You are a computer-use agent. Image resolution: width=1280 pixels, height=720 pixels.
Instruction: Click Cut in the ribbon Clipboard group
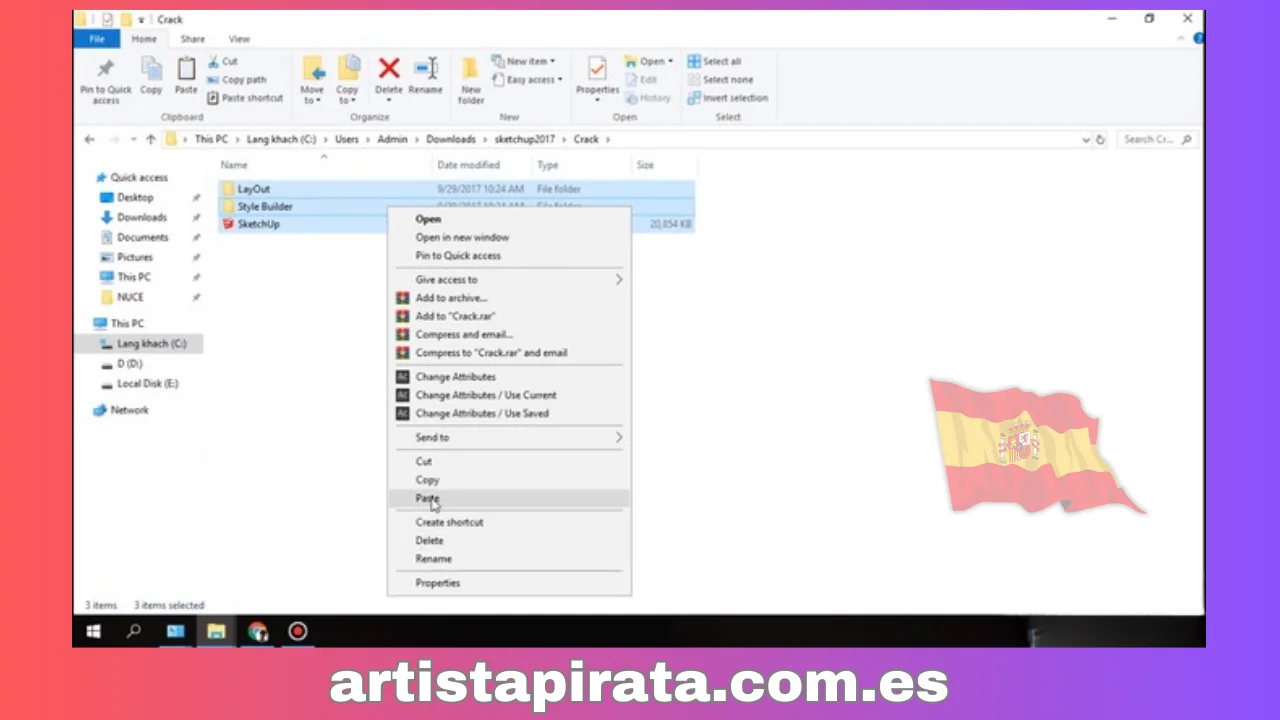tap(222, 61)
